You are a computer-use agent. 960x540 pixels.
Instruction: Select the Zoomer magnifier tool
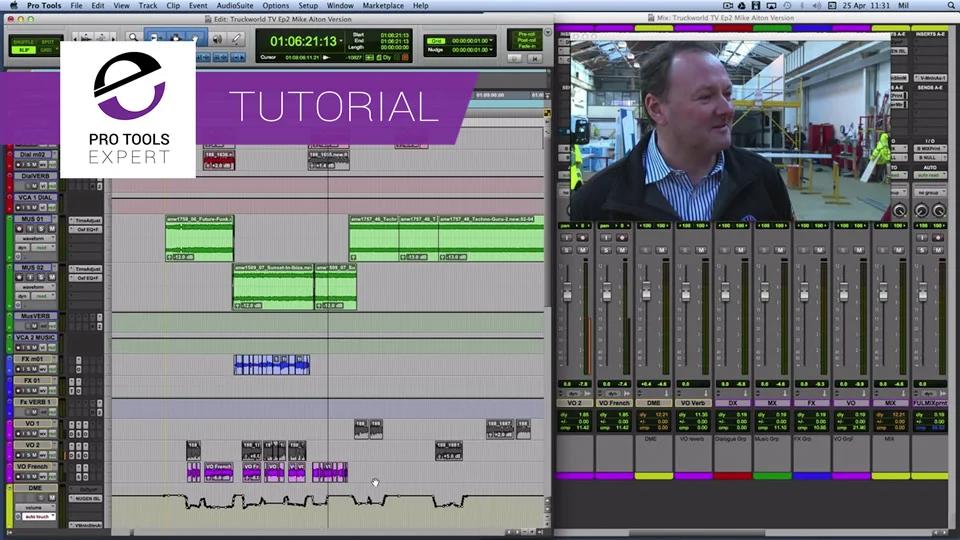click(133, 38)
